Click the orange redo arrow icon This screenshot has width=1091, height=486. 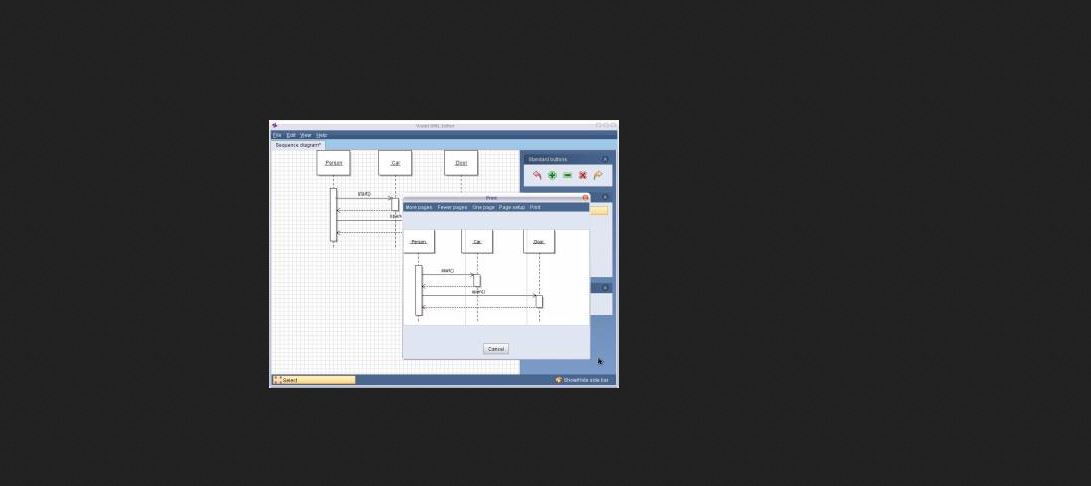[598, 175]
